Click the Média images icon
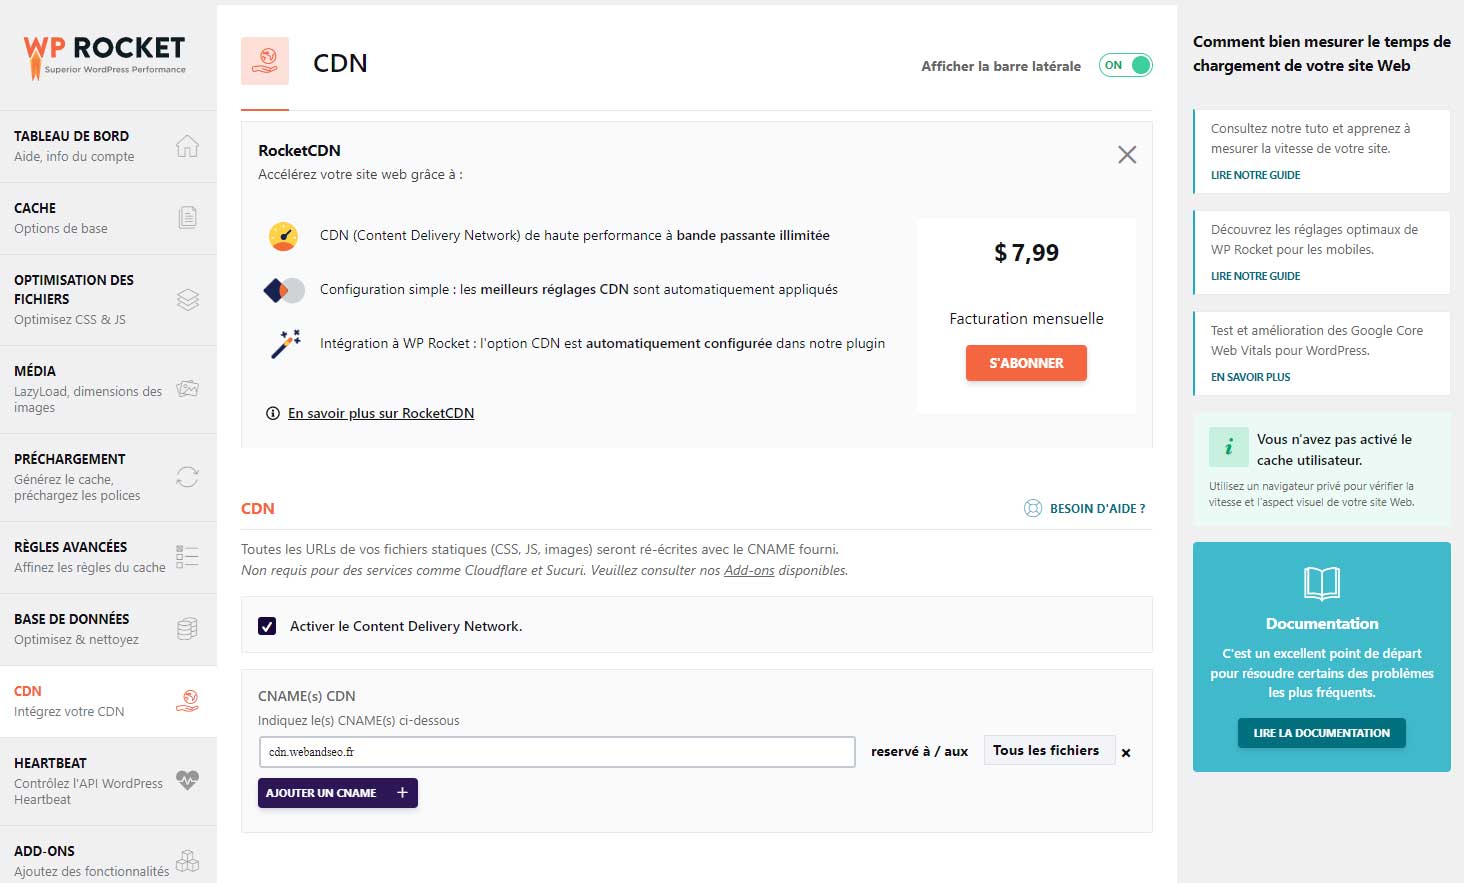The width and height of the screenshot is (1464, 883). click(x=187, y=389)
